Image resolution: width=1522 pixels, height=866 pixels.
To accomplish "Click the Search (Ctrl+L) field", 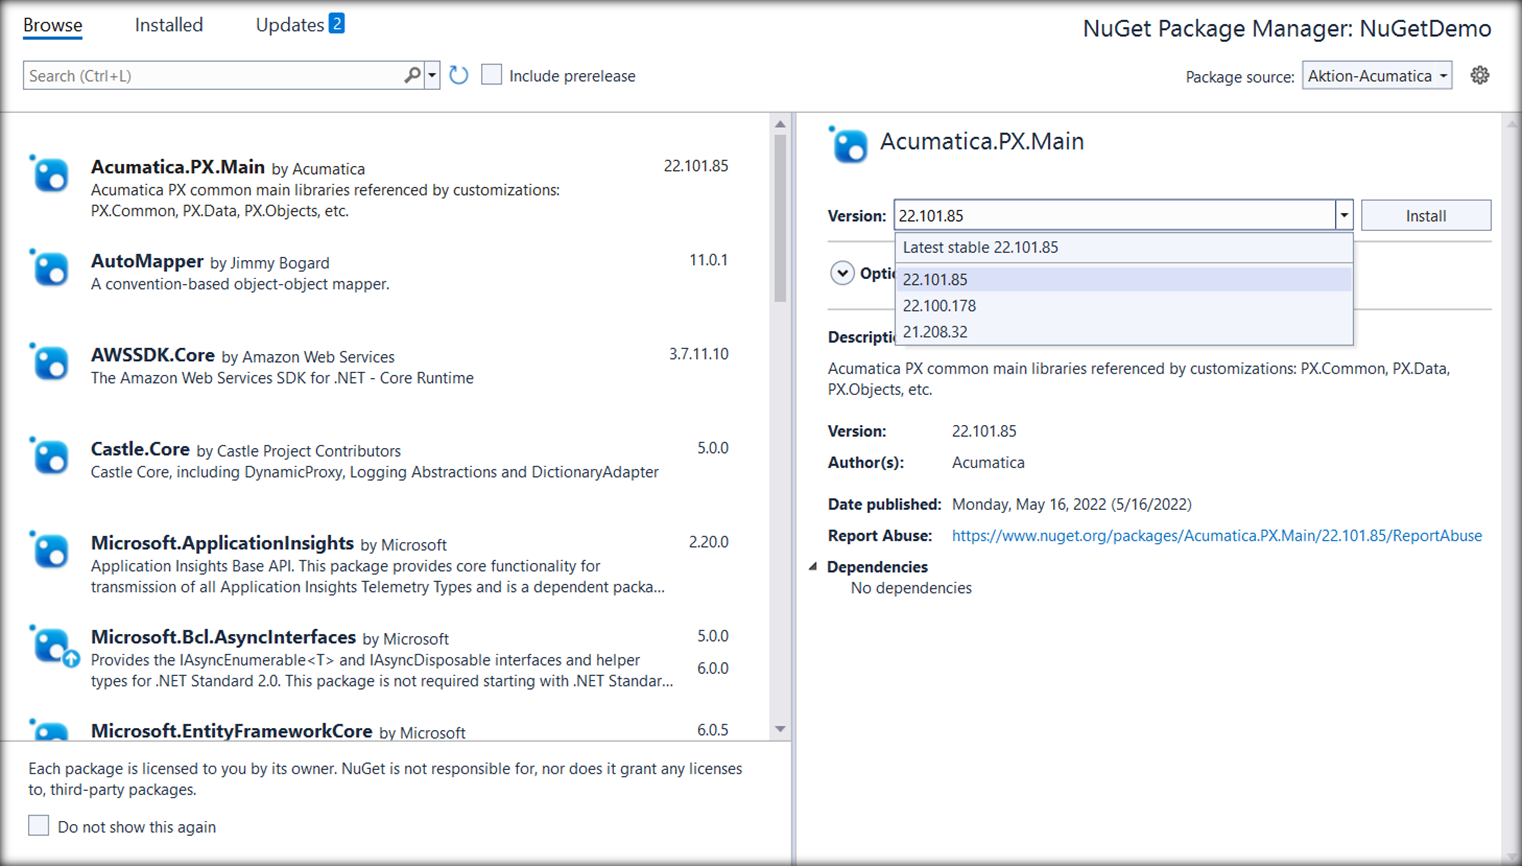I will click(212, 75).
